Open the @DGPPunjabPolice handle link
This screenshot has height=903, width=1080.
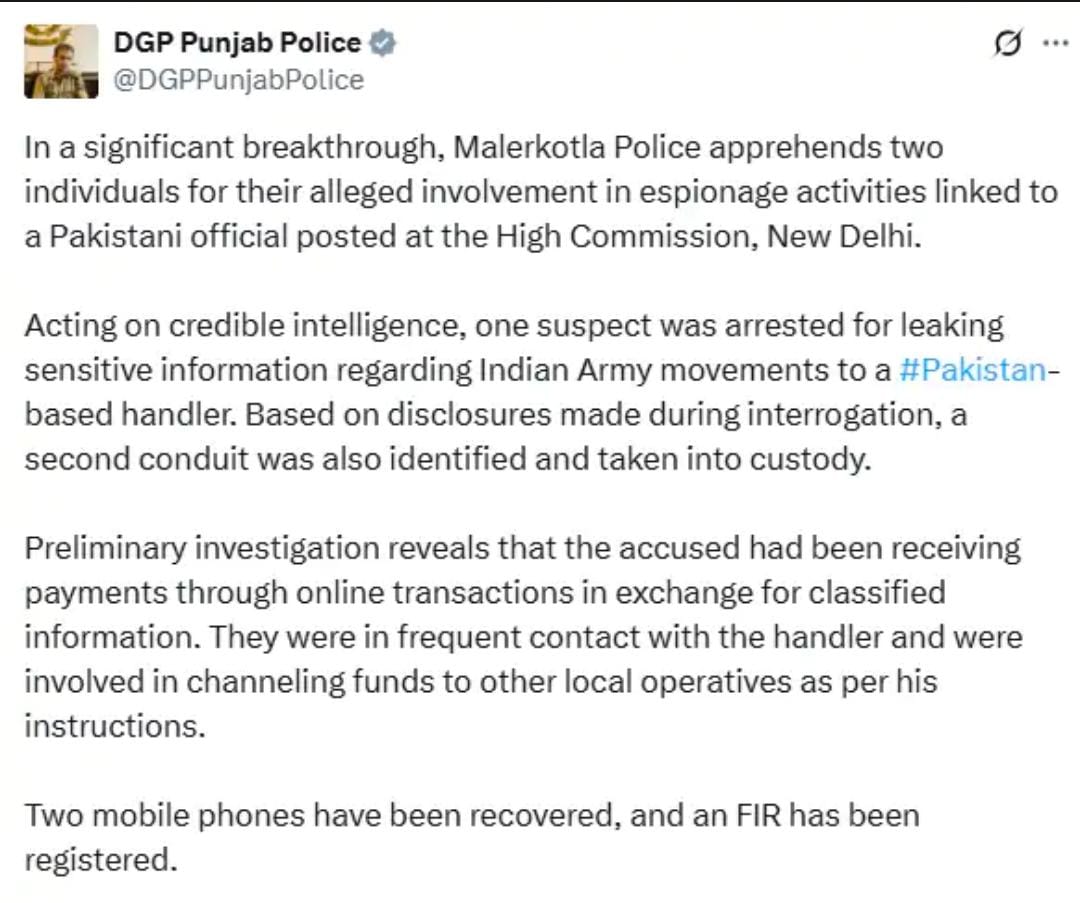[x=238, y=80]
